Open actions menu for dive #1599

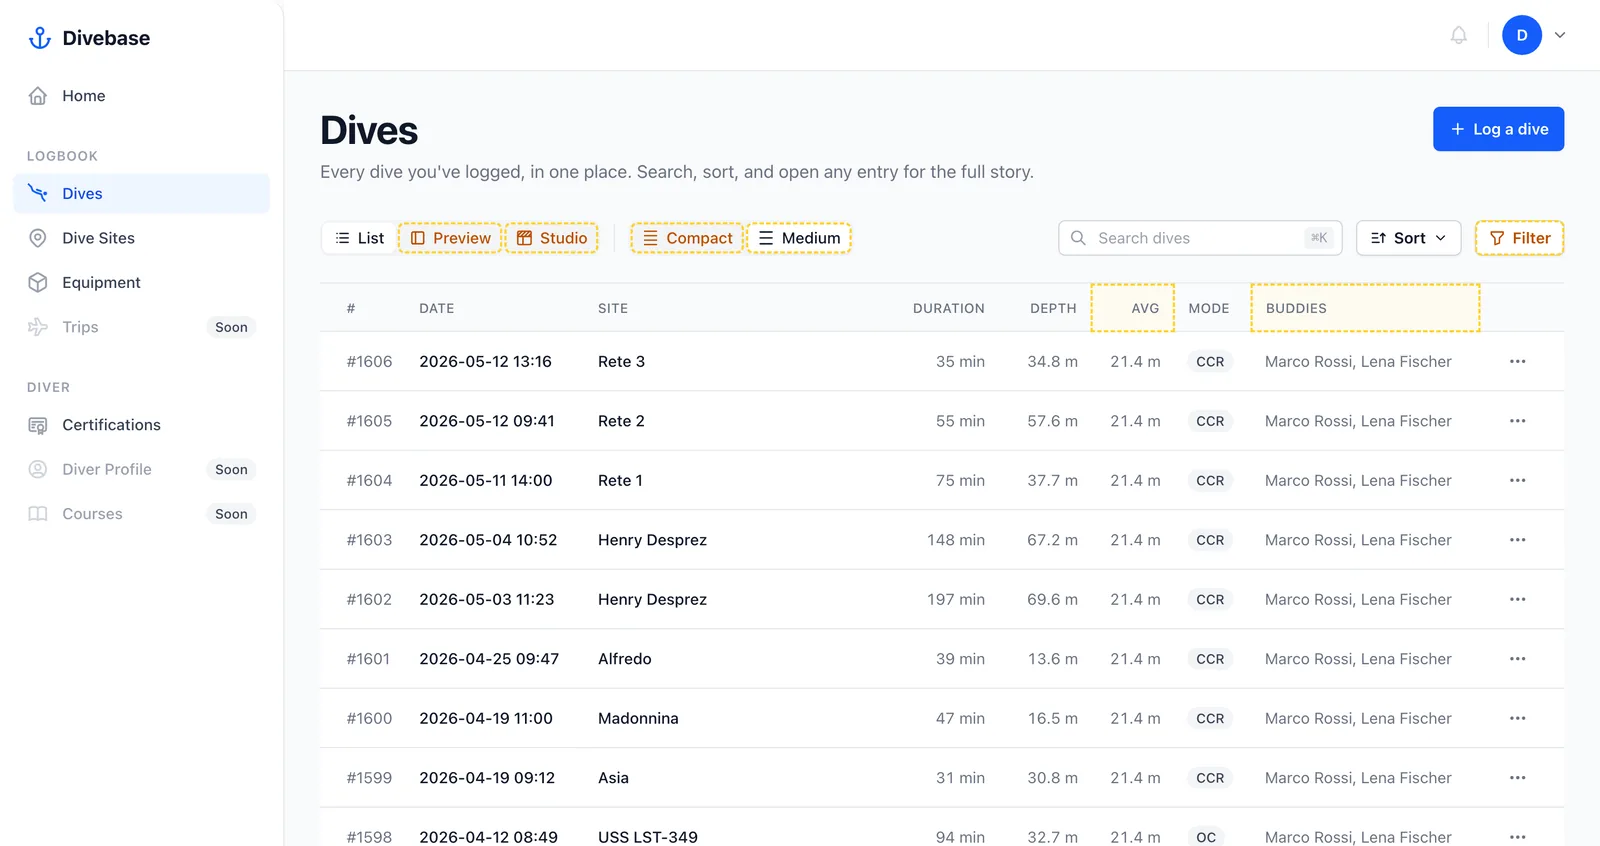[1517, 778]
